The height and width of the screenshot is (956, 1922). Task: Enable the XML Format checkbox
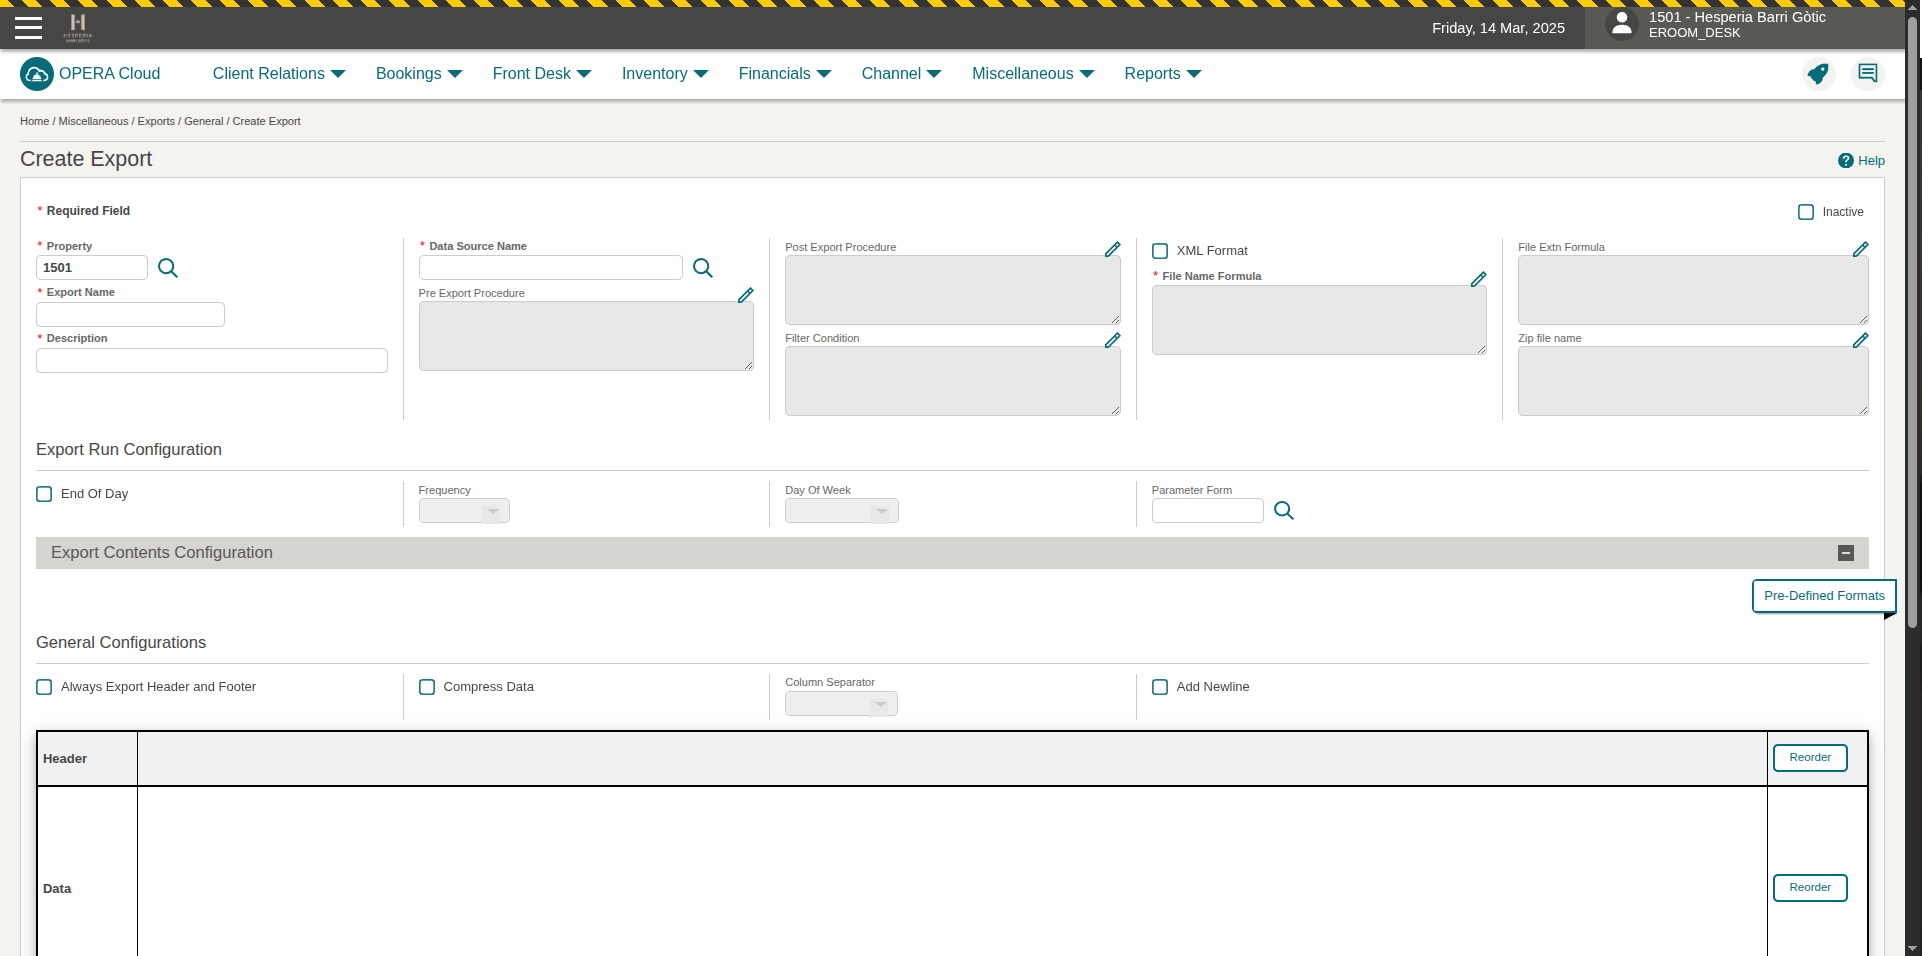(x=1160, y=251)
